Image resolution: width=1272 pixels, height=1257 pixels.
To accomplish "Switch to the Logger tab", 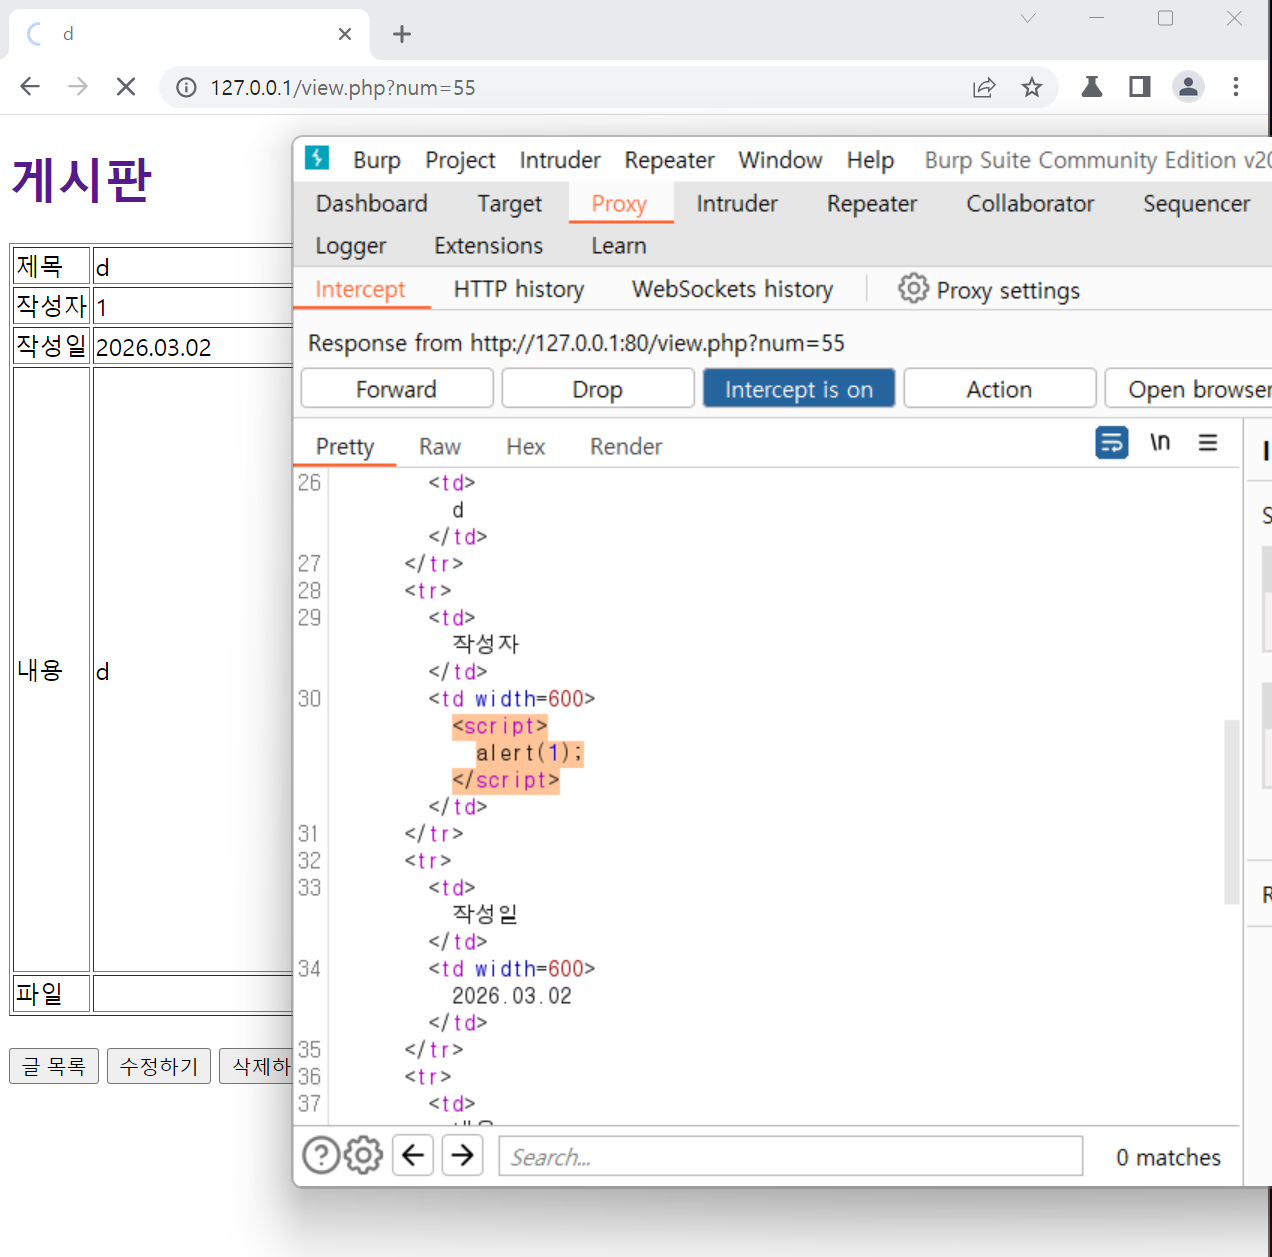I will pos(351,245).
